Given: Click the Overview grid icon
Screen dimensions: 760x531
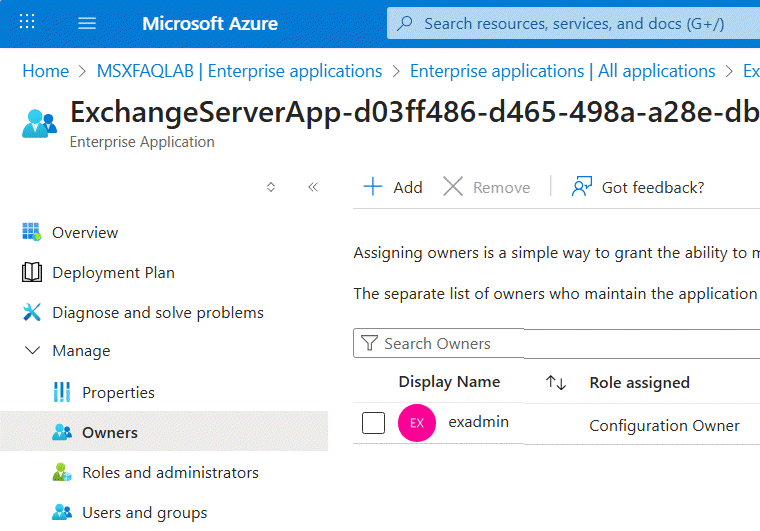Looking at the screenshot, I should tap(32, 232).
